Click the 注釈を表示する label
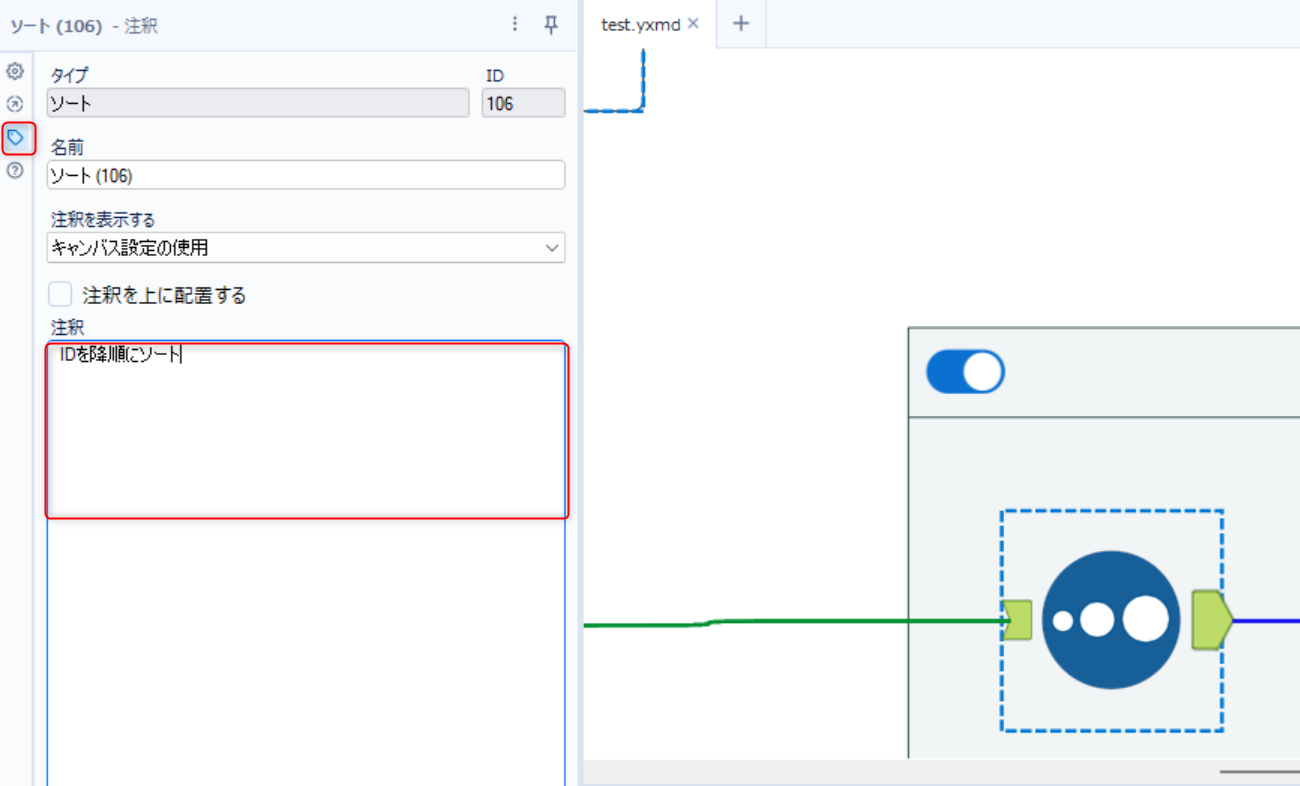 [103, 219]
